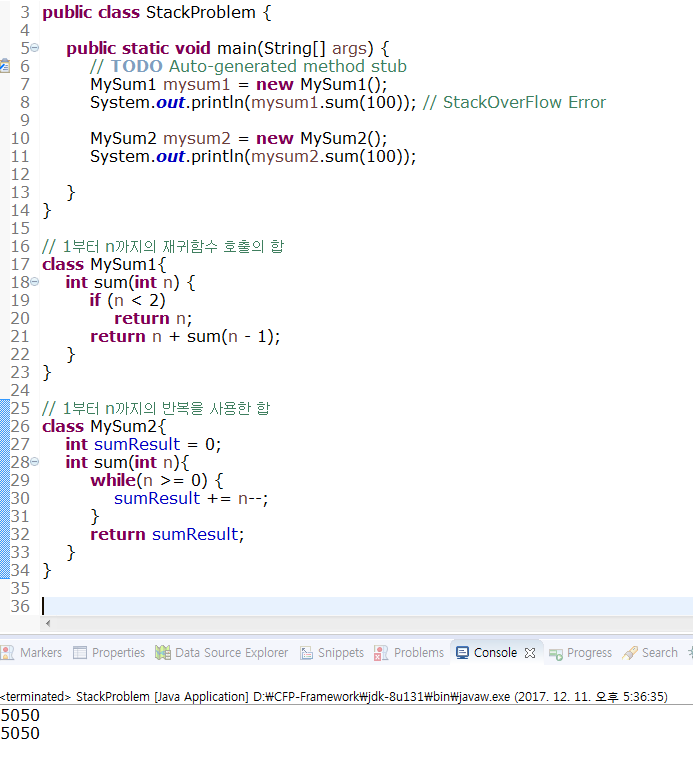
Task: Click 'sumResult += n--;' on line 30
Action: click(191, 498)
